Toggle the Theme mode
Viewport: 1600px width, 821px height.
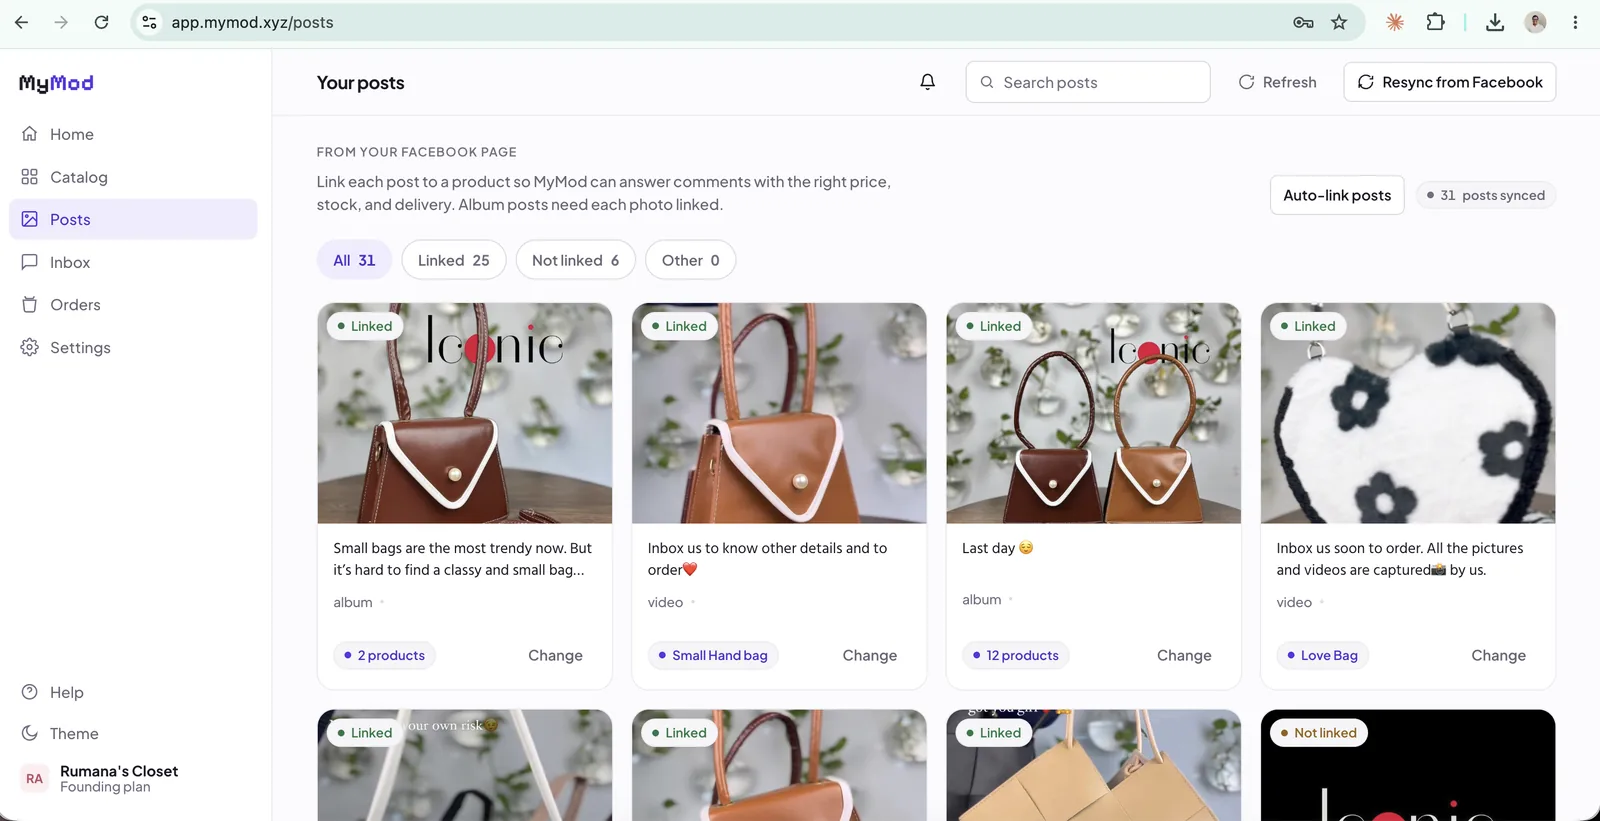coord(133,733)
